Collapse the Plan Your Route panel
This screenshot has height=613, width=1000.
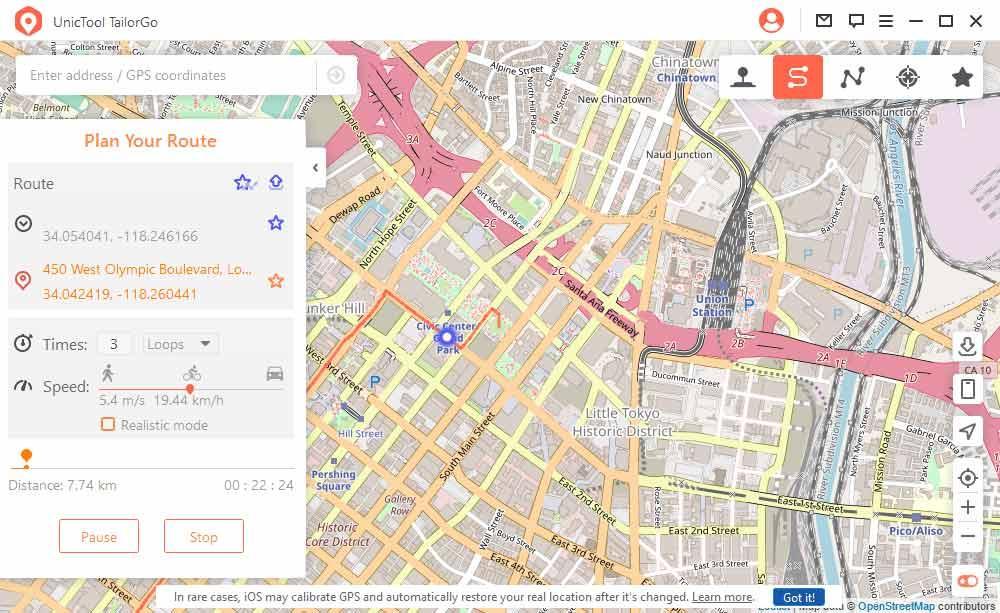pos(316,168)
